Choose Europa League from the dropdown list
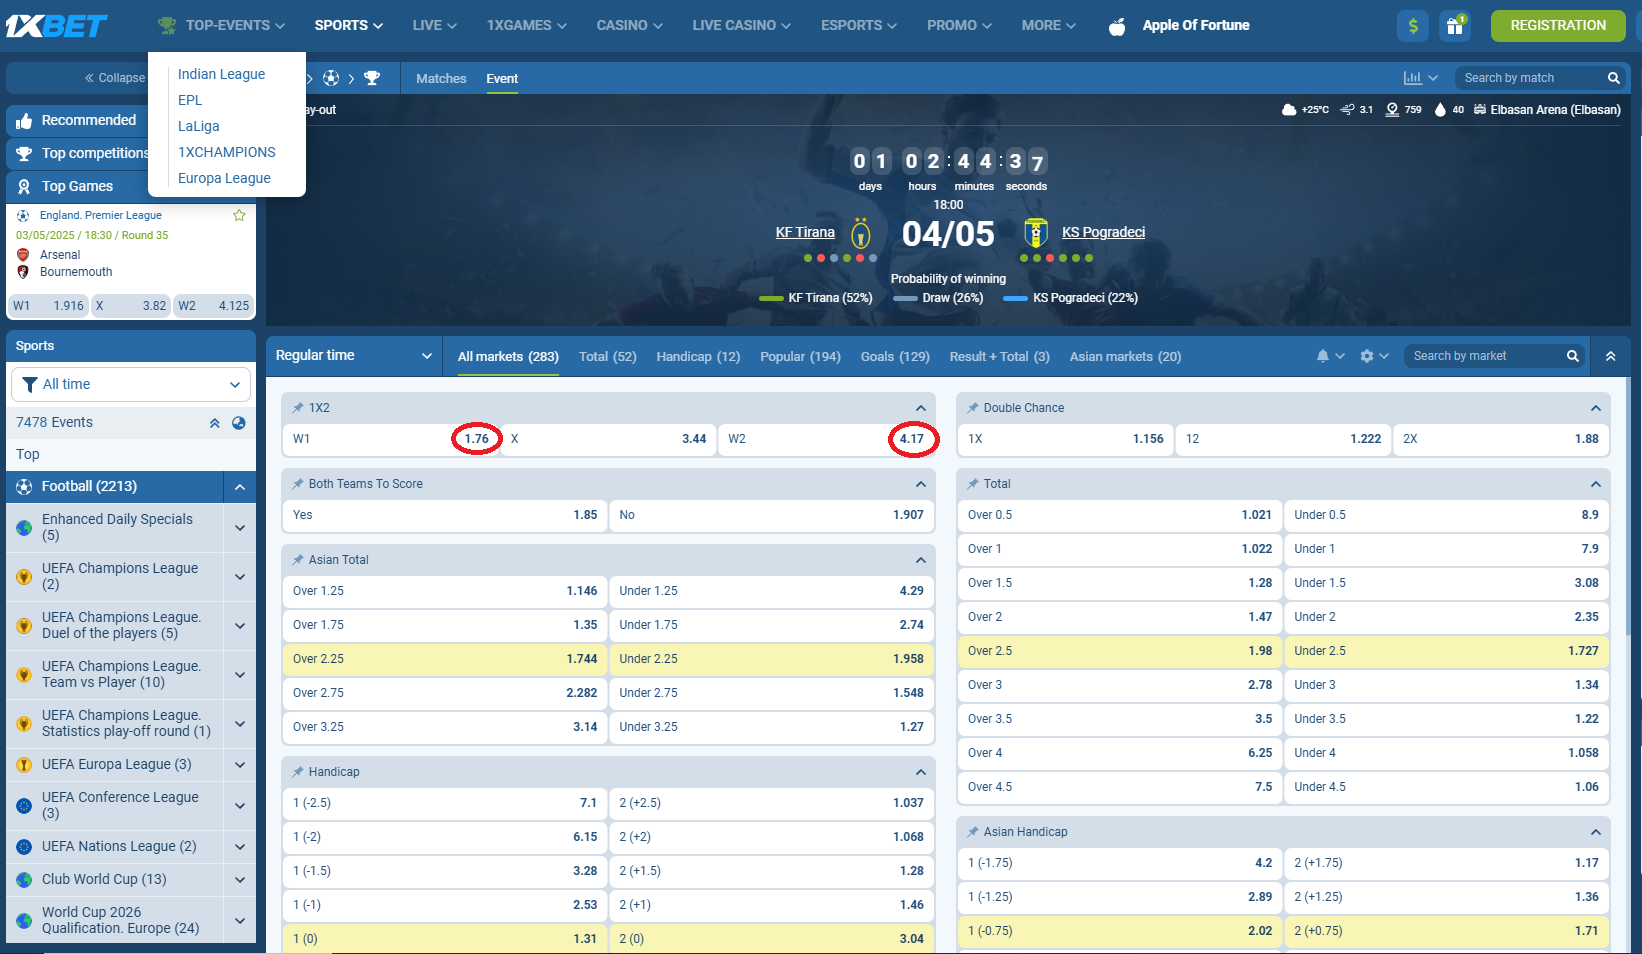Viewport: 1642px width, 954px height. coord(224,178)
